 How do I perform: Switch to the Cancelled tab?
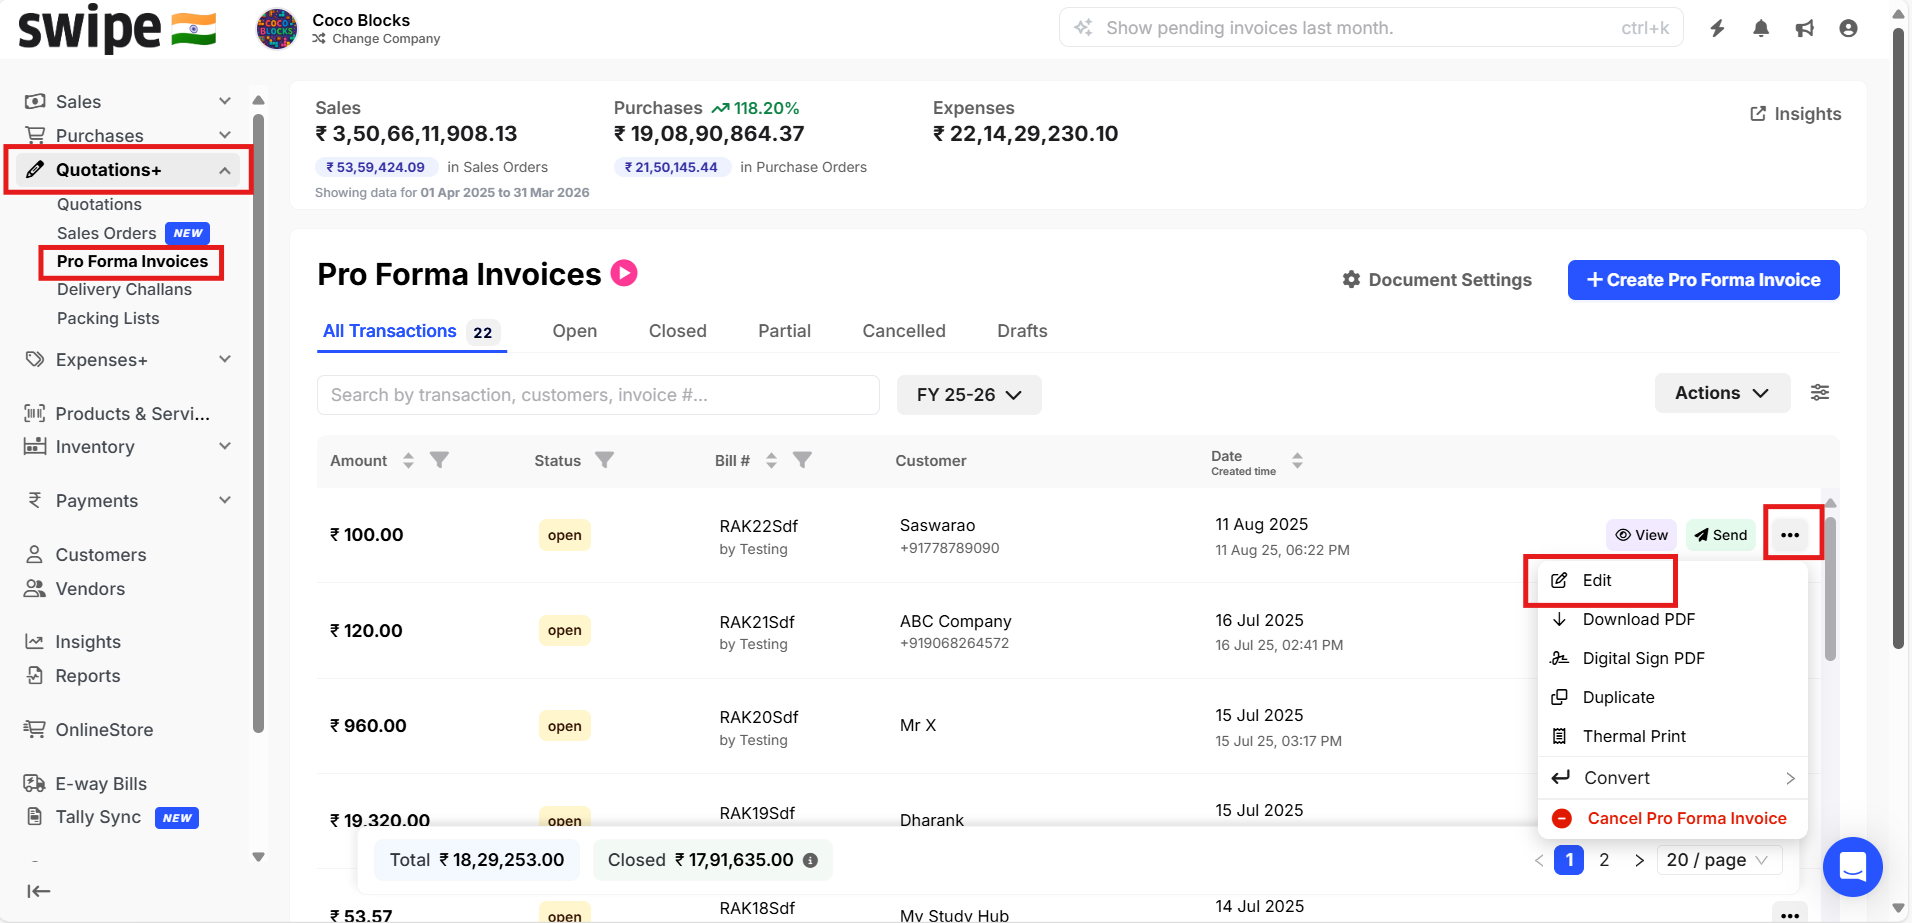point(903,331)
